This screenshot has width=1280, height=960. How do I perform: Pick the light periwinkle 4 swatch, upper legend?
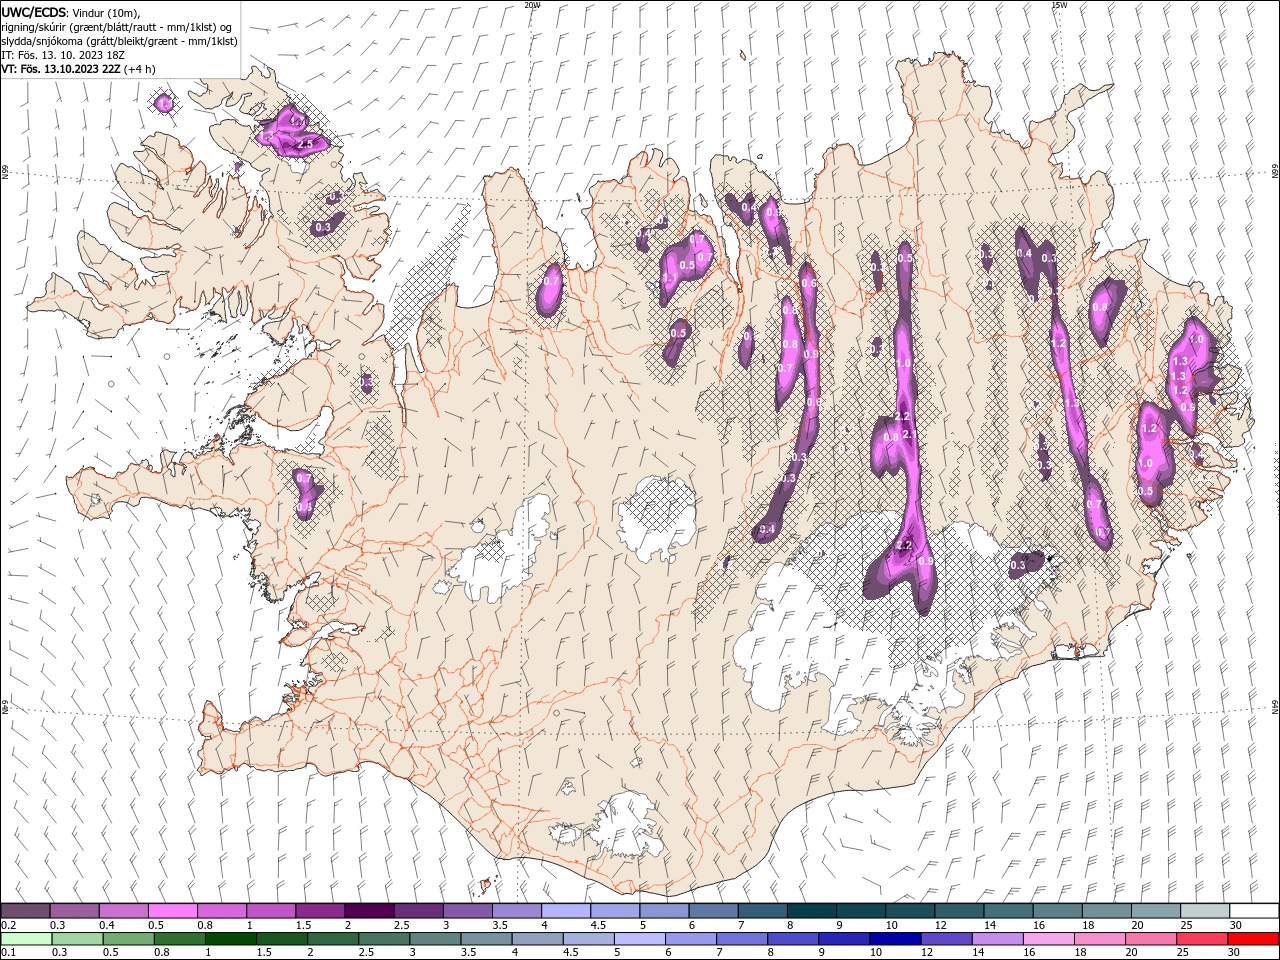[566, 911]
